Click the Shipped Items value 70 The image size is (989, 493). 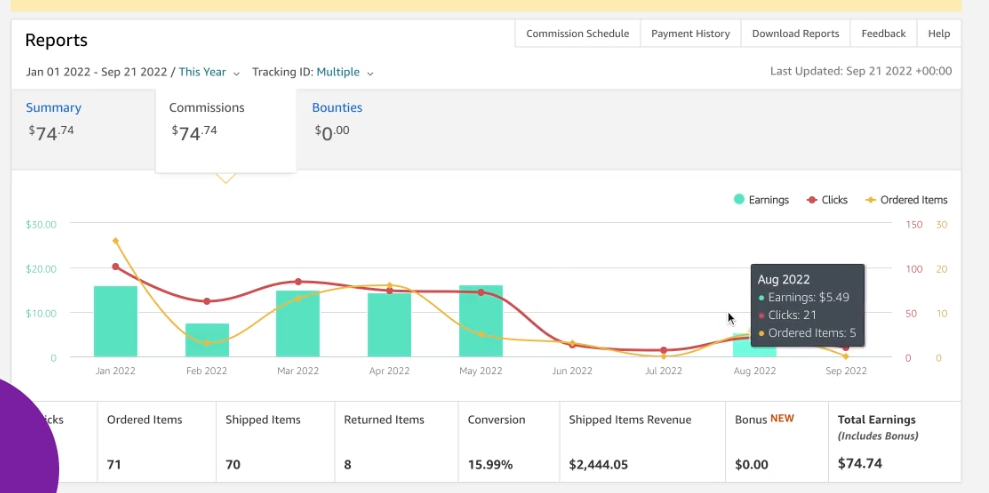(233, 465)
